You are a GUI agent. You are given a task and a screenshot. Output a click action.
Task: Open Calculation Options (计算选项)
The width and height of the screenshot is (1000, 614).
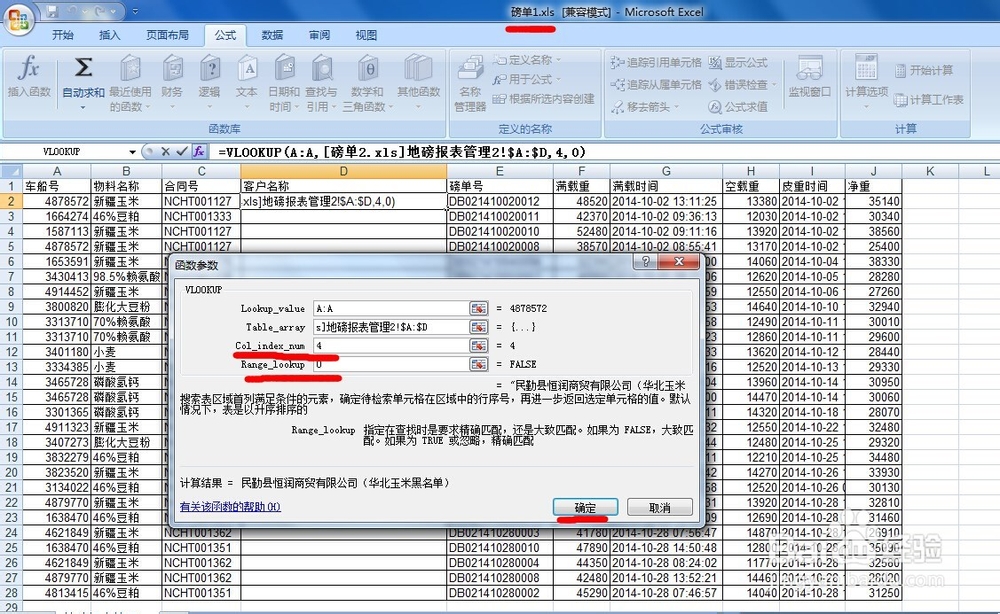point(866,82)
